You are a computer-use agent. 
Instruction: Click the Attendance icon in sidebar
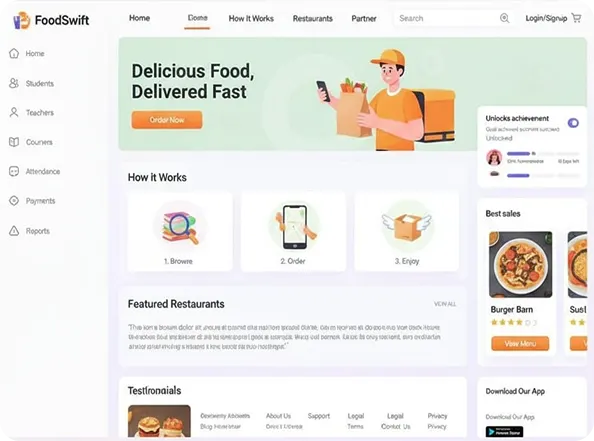pos(14,171)
